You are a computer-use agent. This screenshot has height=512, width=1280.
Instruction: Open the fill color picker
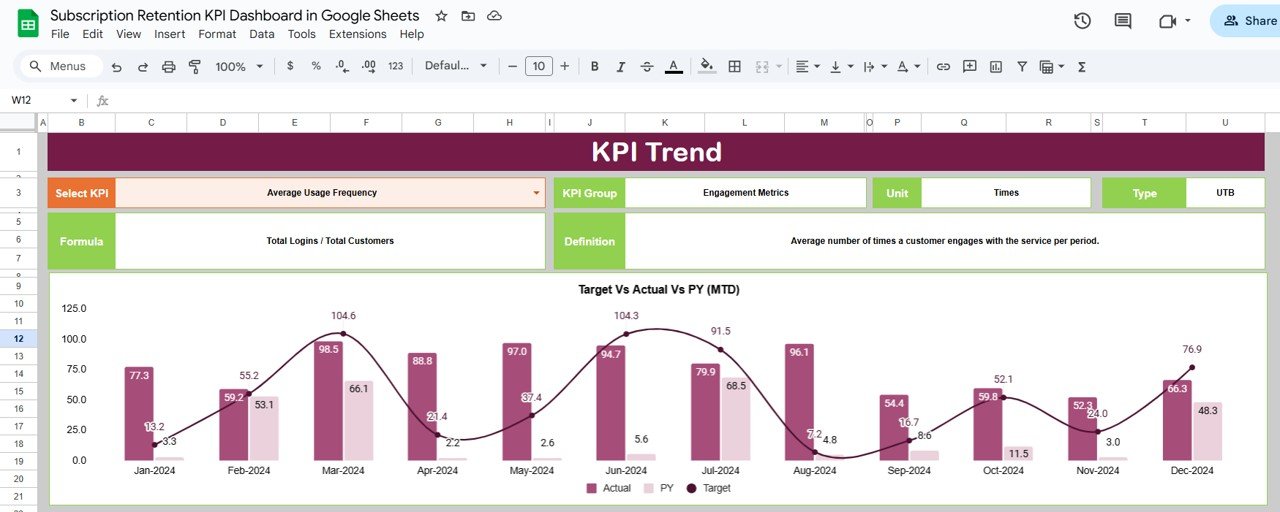[707, 66]
